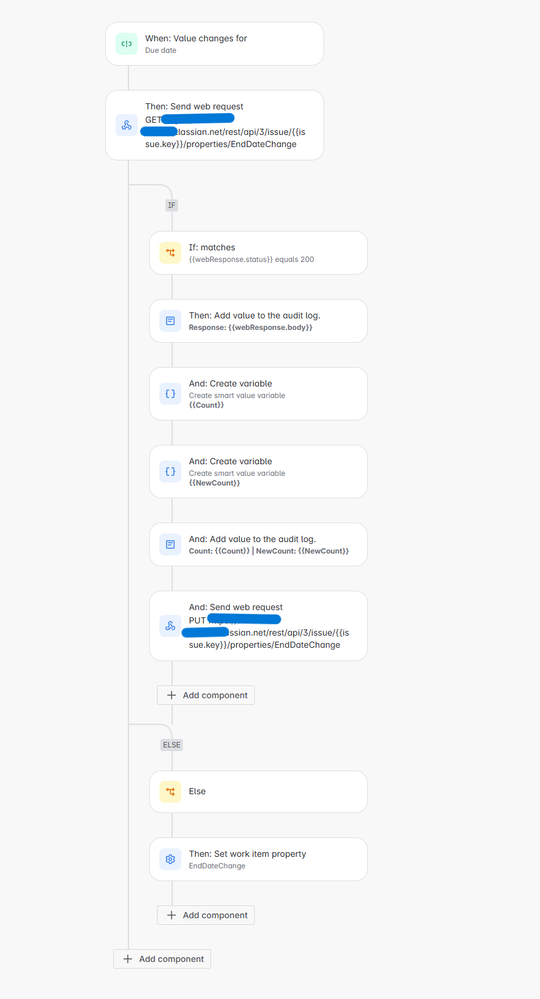Image resolution: width=540 pixels, height=999 pixels.
Task: Open the If: matches condition card
Action: (259, 253)
